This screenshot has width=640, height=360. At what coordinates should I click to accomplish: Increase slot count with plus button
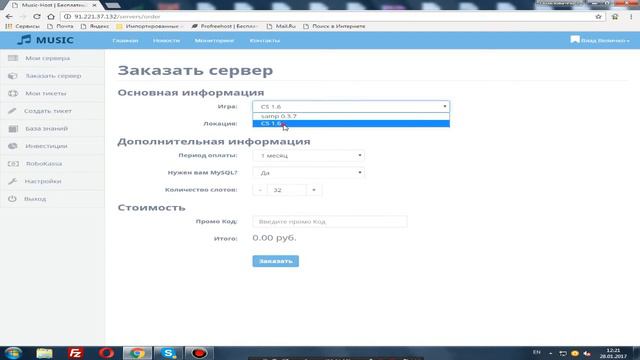[x=314, y=190]
